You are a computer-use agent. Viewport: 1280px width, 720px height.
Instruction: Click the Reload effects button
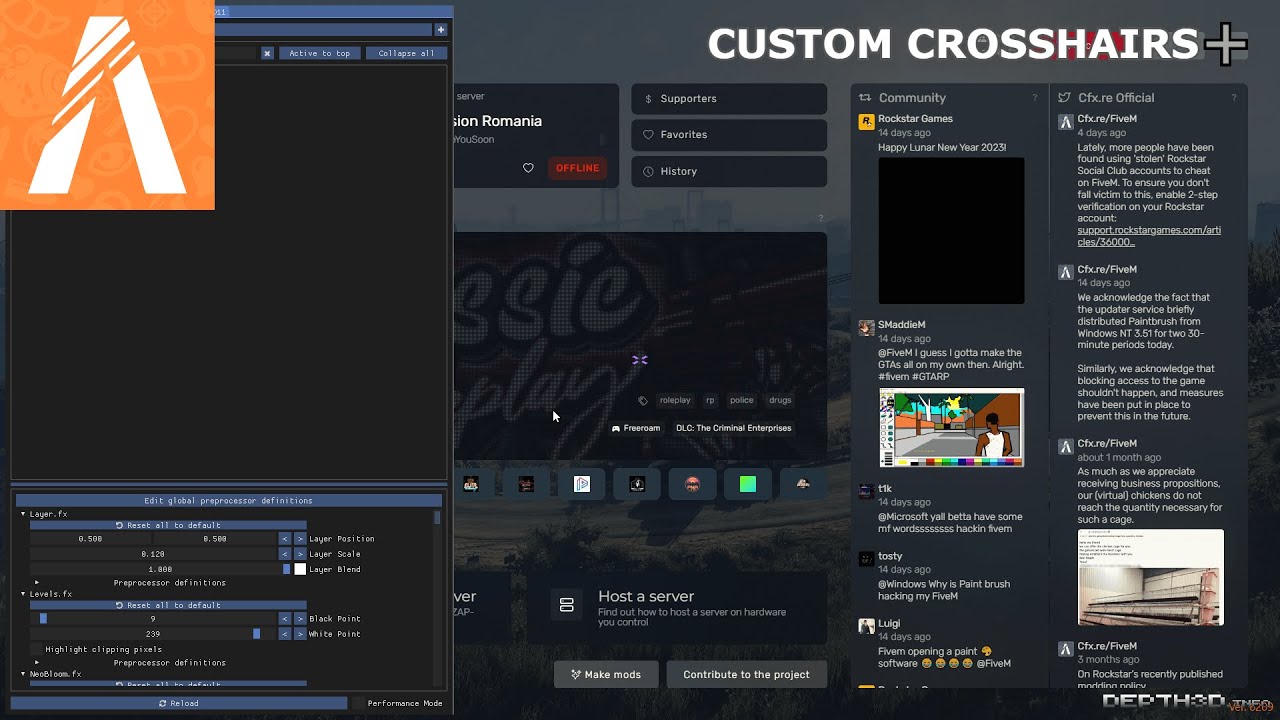point(179,703)
